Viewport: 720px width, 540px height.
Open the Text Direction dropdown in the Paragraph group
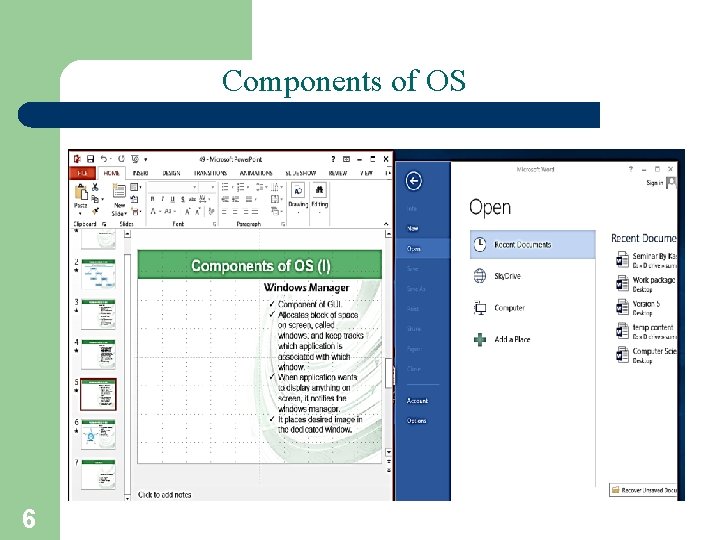276,187
